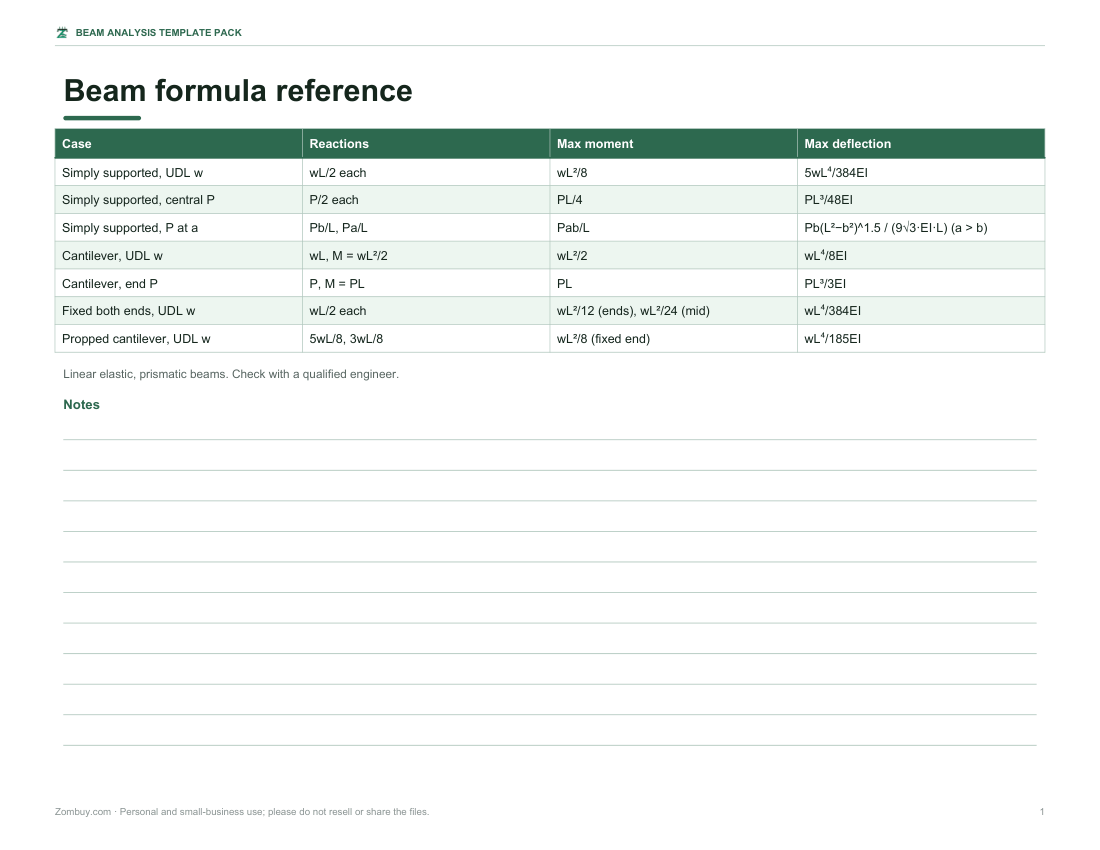Click the 'PL' moment in the Cantilever end P row

coord(673,283)
